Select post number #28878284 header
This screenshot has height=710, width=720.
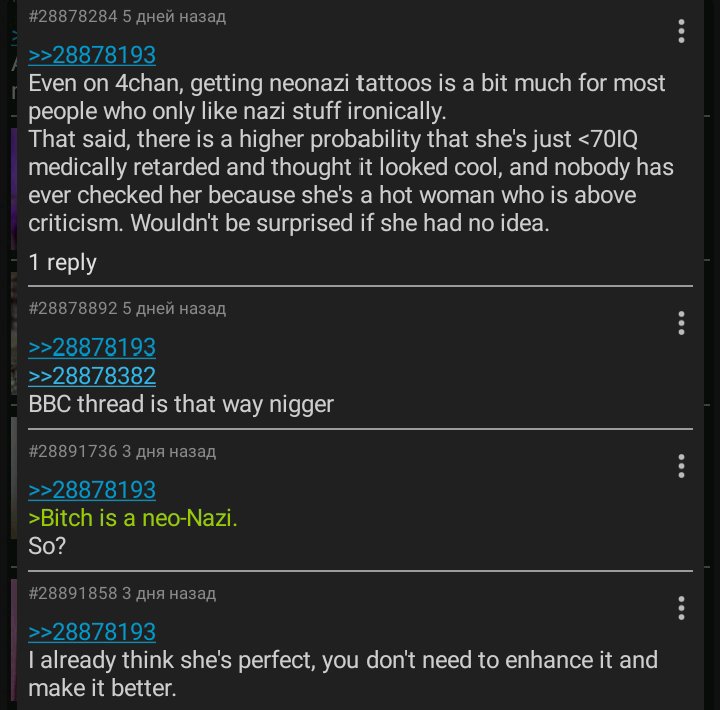tap(73, 17)
